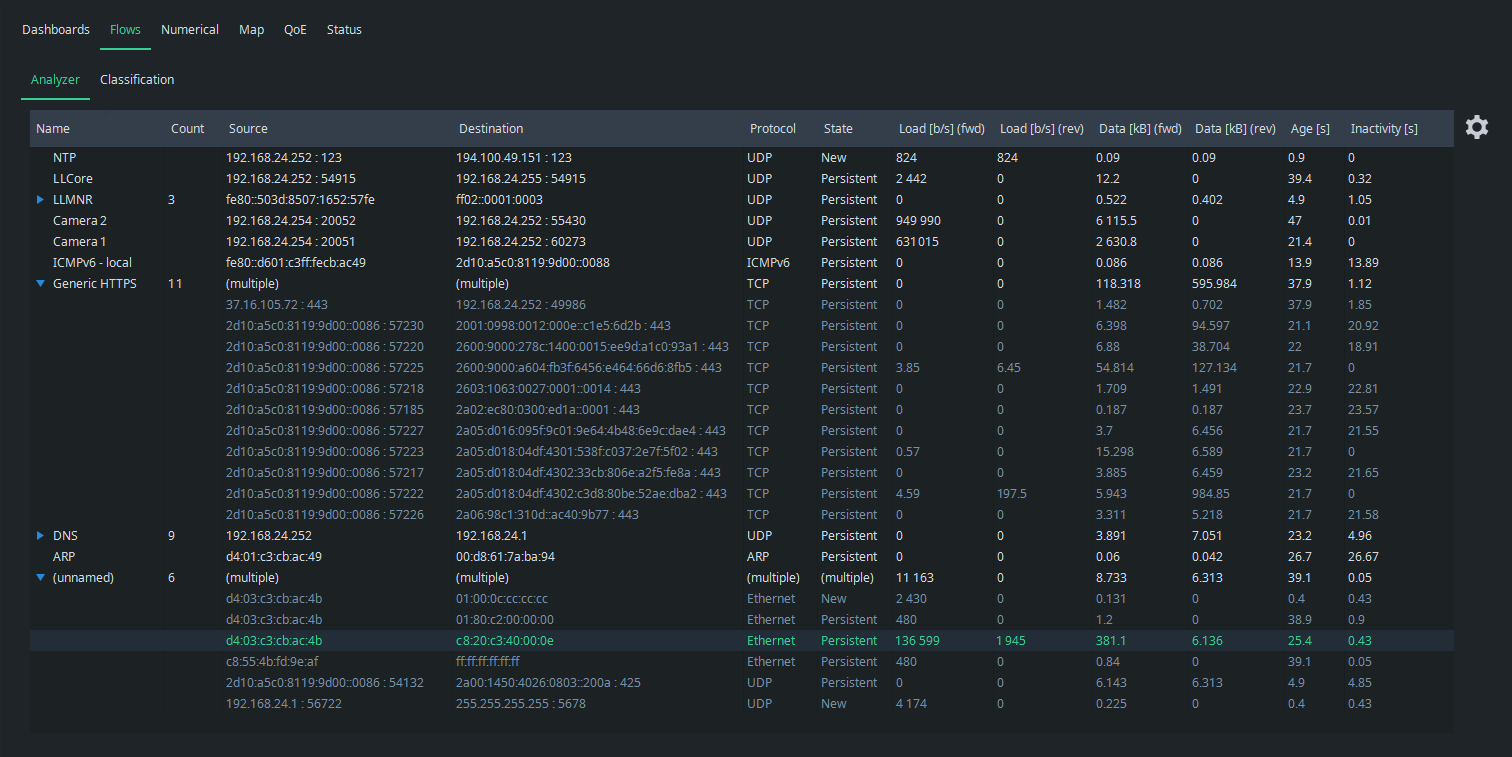The image size is (1512, 757).
Task: Select the Analyzer sub-tab
Action: [55, 80]
